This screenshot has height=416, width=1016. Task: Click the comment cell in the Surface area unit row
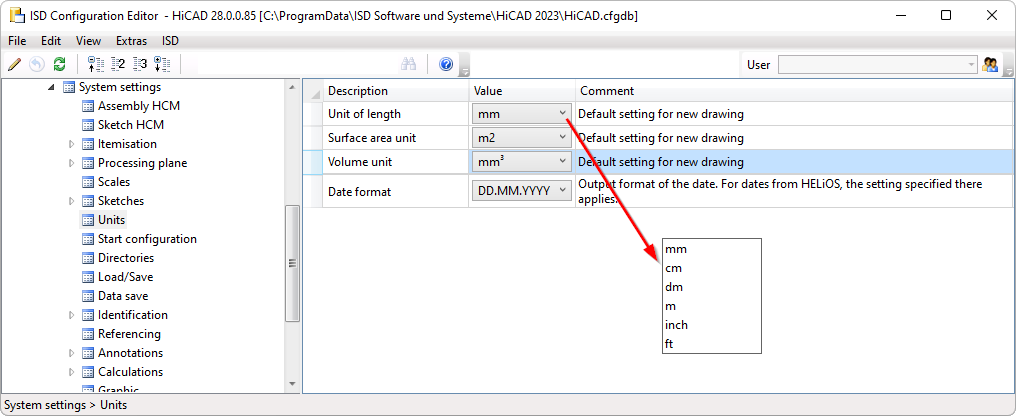[x=794, y=138]
